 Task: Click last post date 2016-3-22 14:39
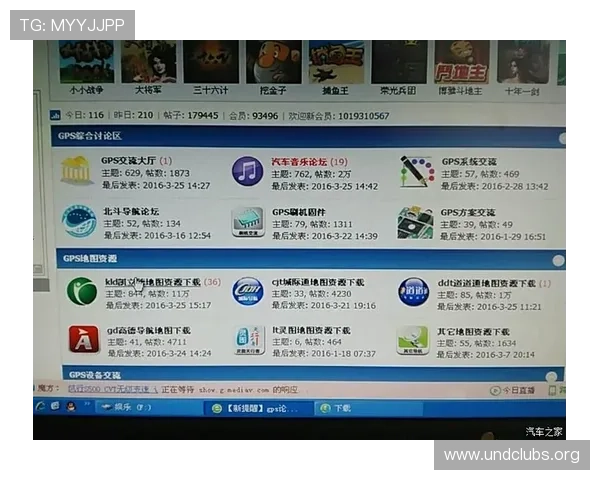[x=345, y=237]
